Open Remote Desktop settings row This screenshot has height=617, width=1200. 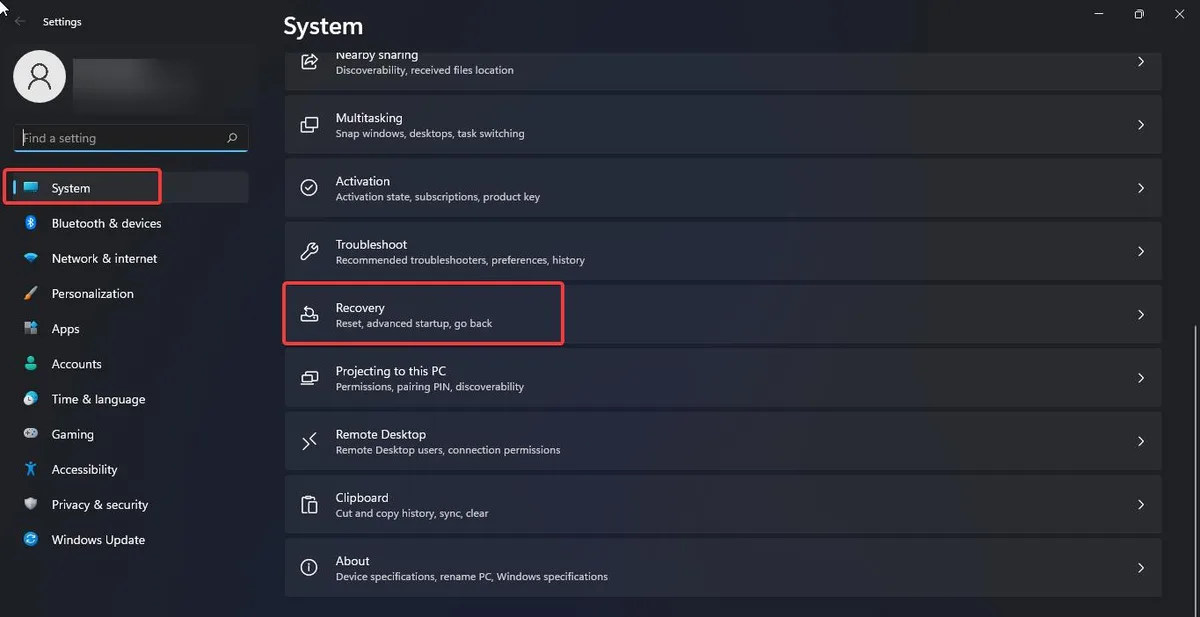pos(723,441)
